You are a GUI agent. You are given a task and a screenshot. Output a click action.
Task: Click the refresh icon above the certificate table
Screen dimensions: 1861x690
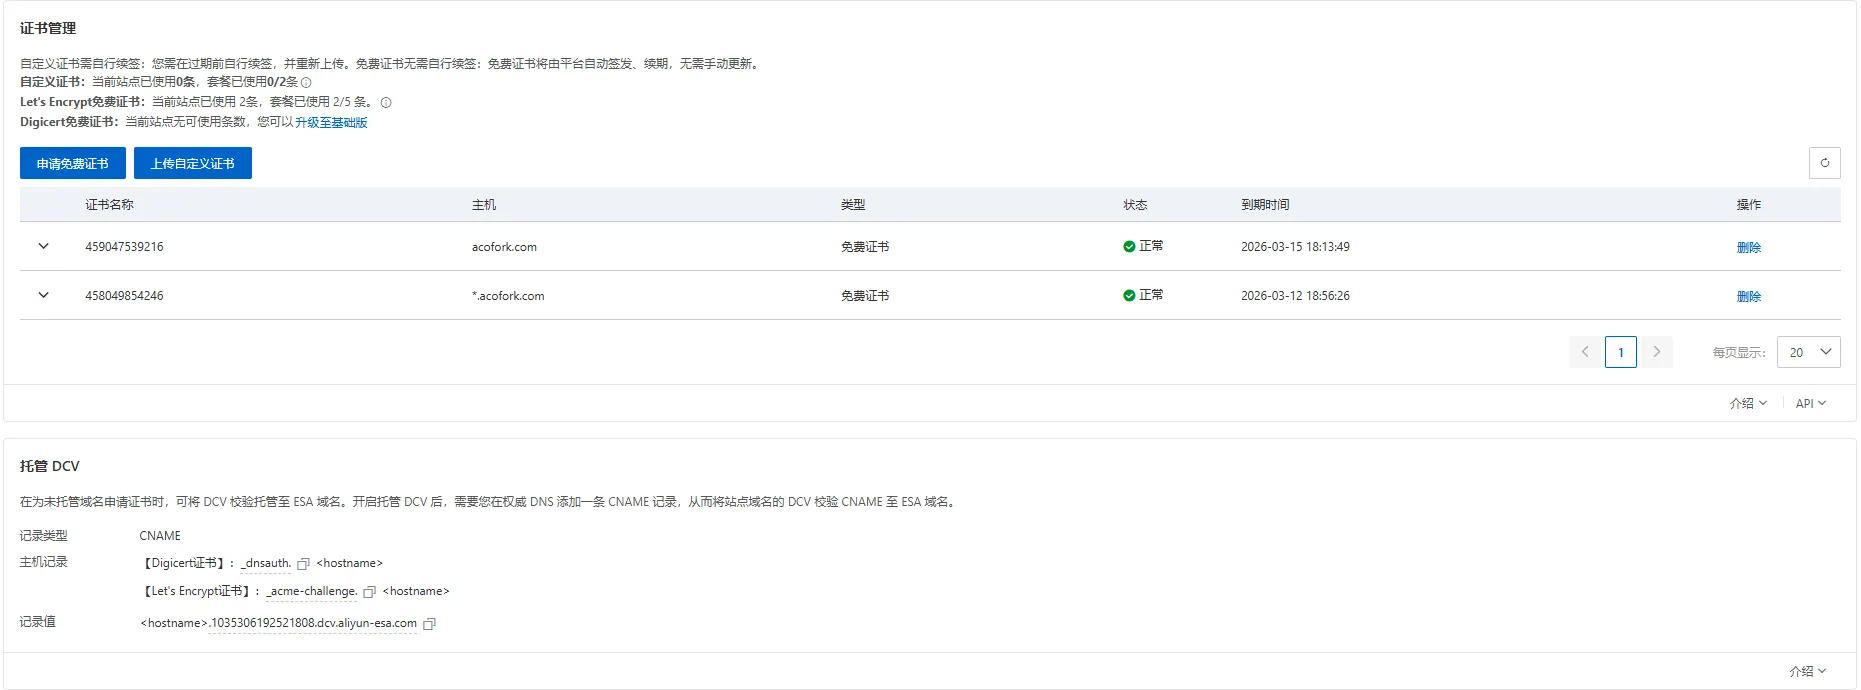click(1824, 163)
